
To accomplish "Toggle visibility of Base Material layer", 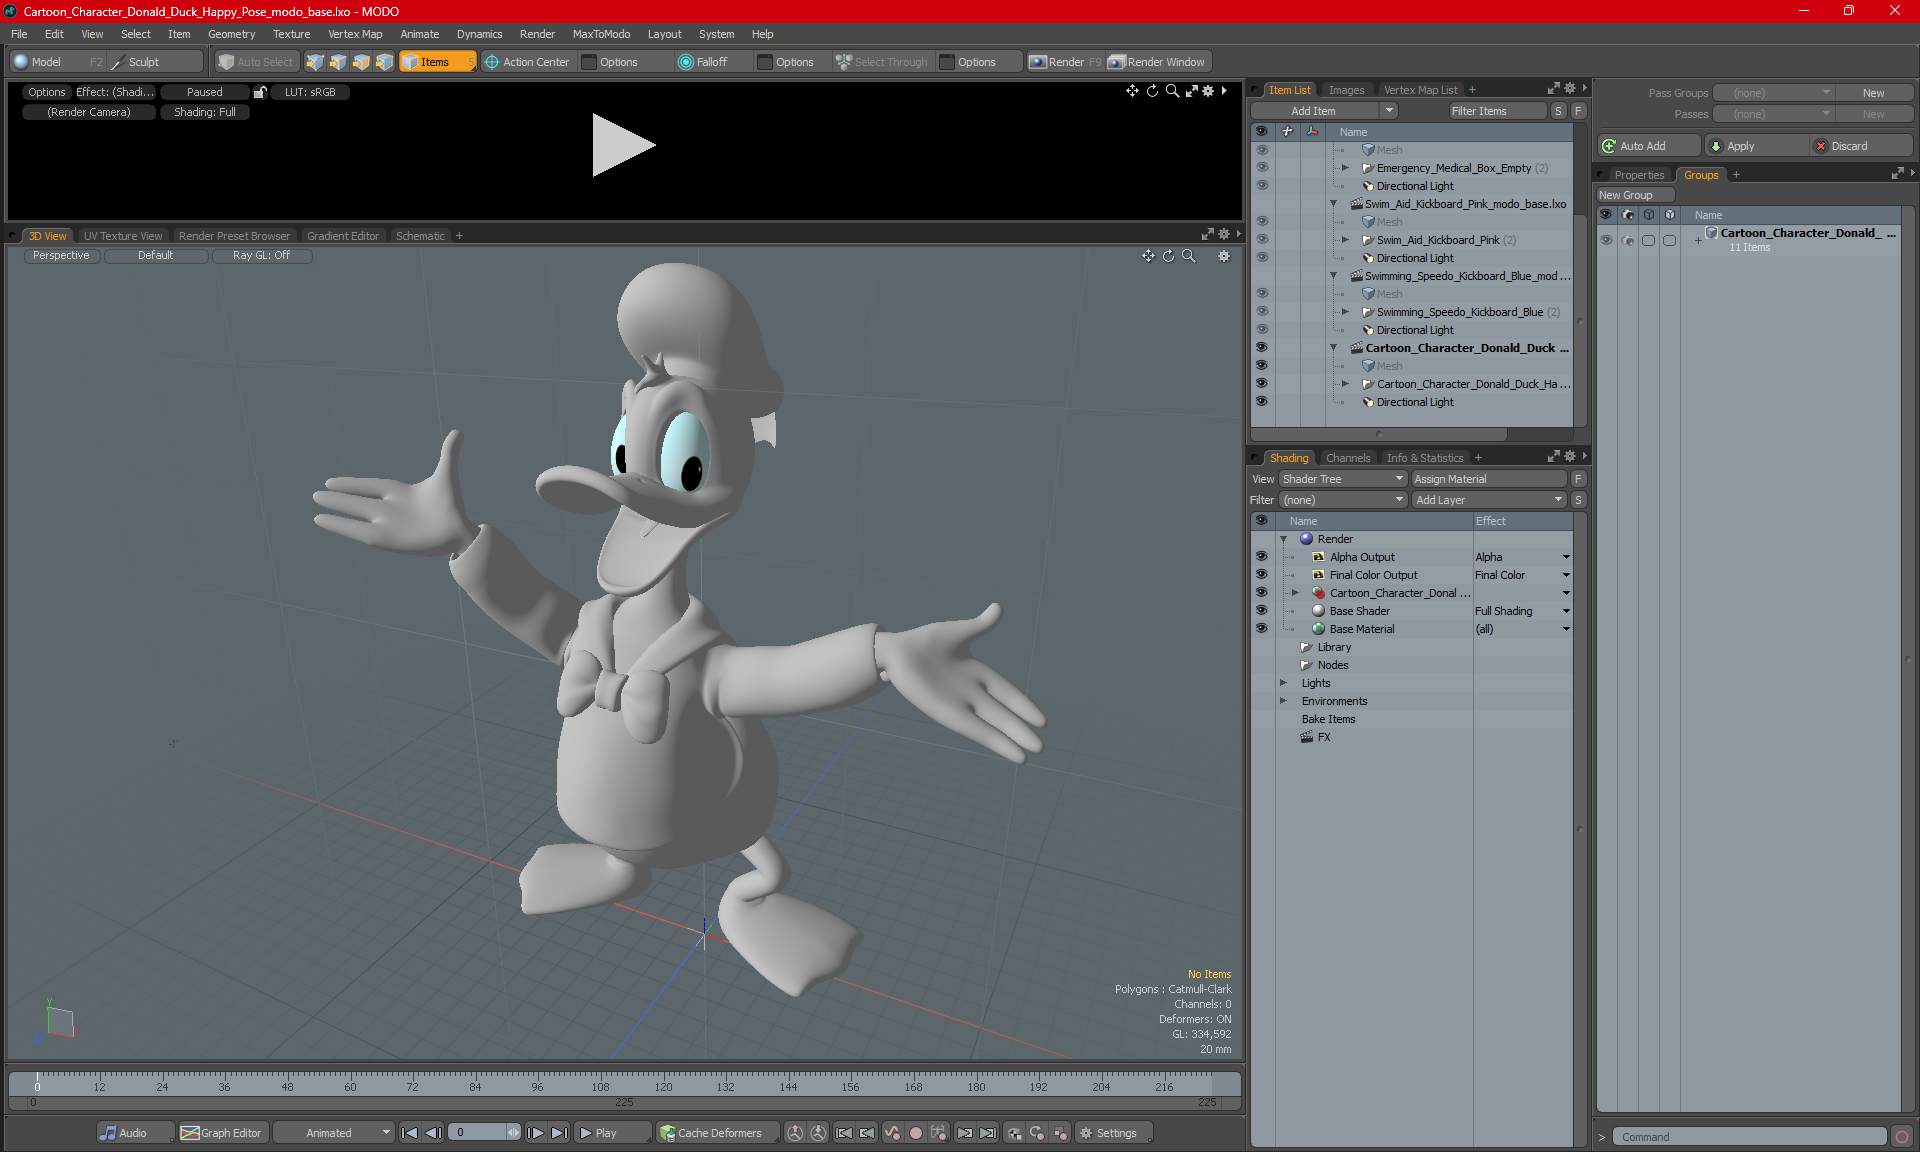I will 1261,629.
